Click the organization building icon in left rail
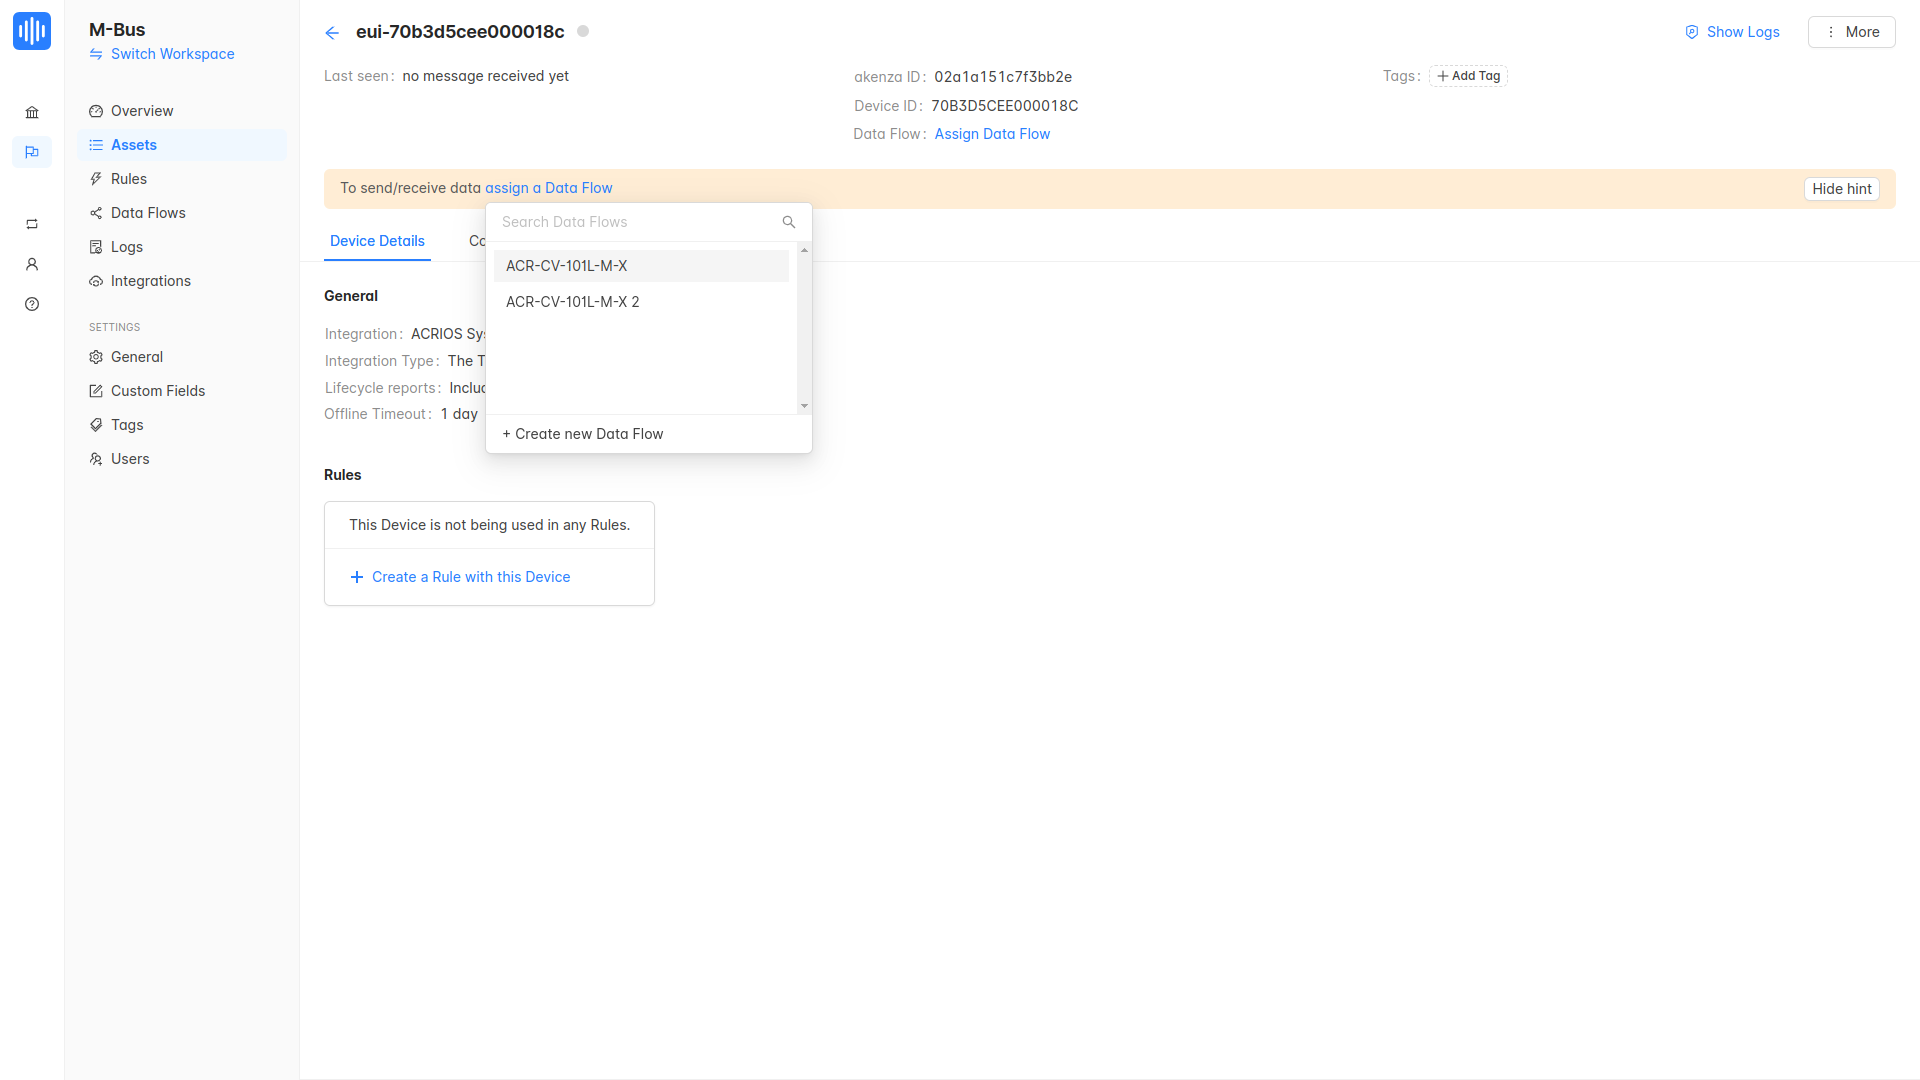The height and width of the screenshot is (1080, 1920). [x=32, y=113]
